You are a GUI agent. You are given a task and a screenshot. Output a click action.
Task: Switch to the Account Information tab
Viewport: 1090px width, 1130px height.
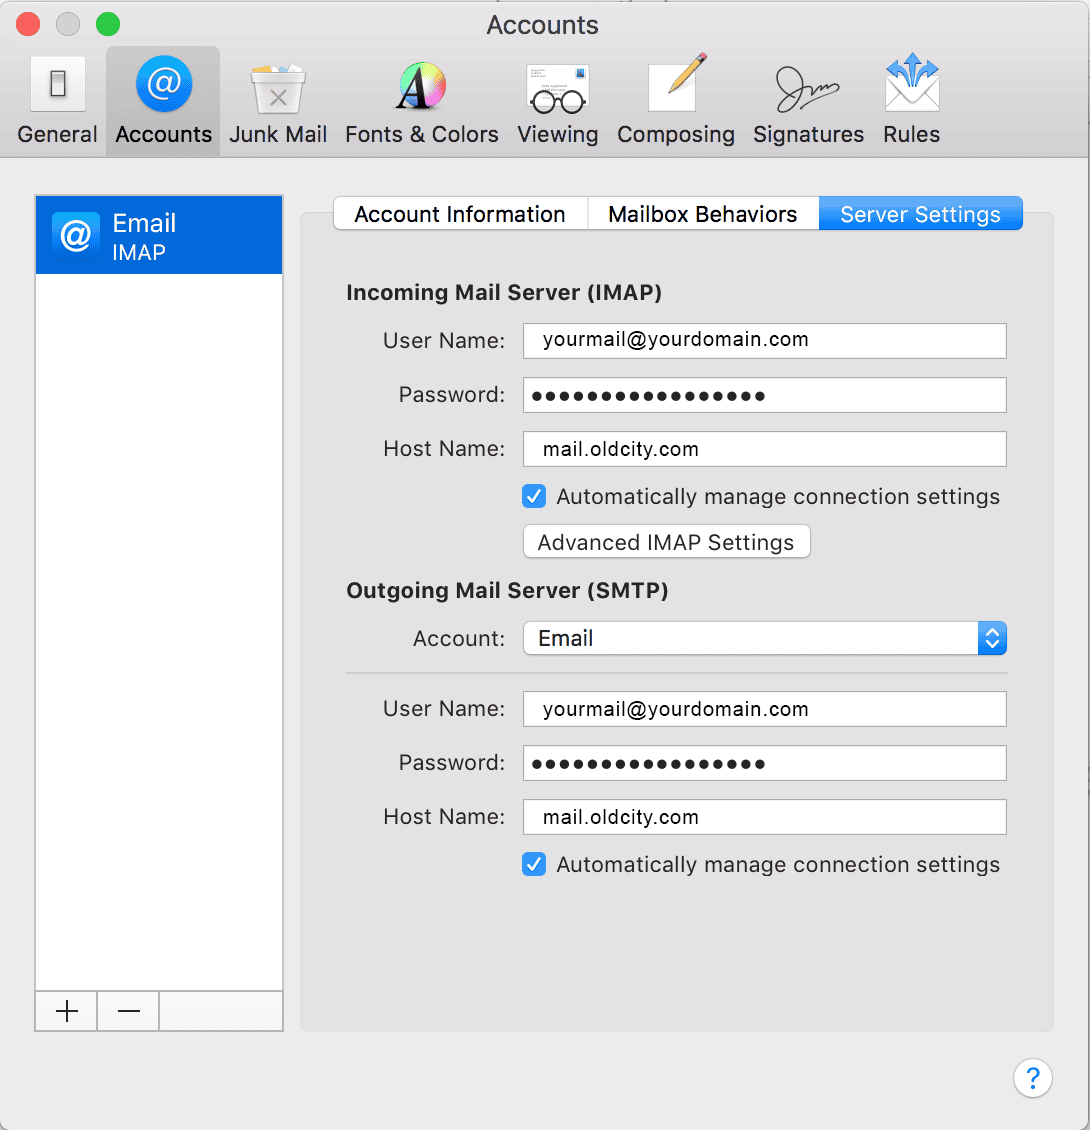pos(460,214)
